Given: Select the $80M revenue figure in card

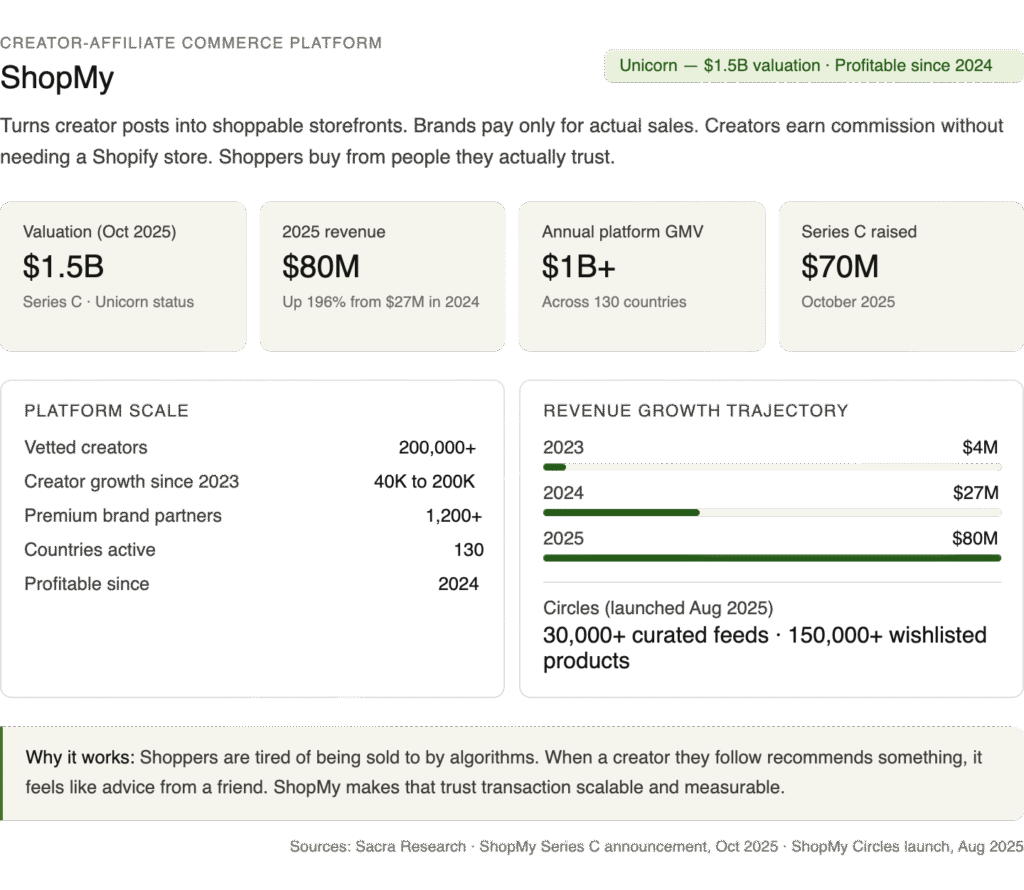Looking at the screenshot, I should point(321,266).
